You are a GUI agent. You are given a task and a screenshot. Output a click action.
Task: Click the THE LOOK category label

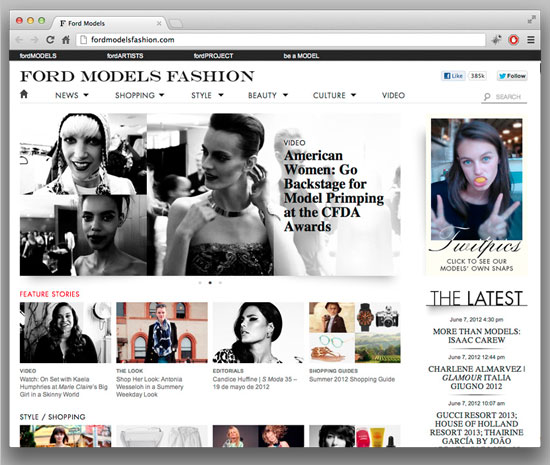tap(130, 371)
